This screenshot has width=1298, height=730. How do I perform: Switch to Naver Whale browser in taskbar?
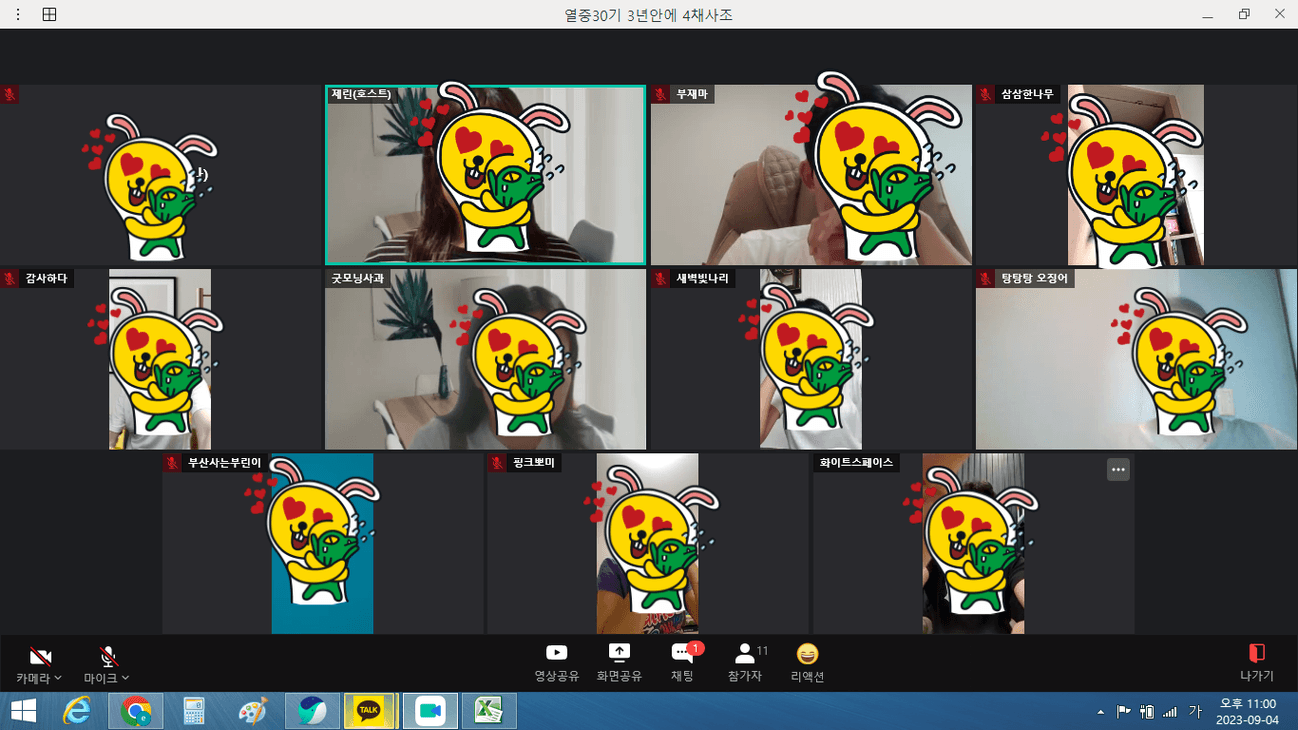pyautogui.click(x=312, y=711)
